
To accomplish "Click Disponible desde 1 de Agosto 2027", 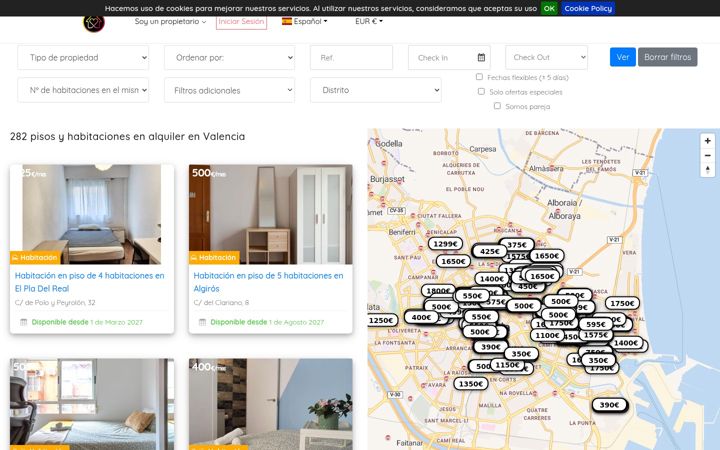I will tap(267, 322).
